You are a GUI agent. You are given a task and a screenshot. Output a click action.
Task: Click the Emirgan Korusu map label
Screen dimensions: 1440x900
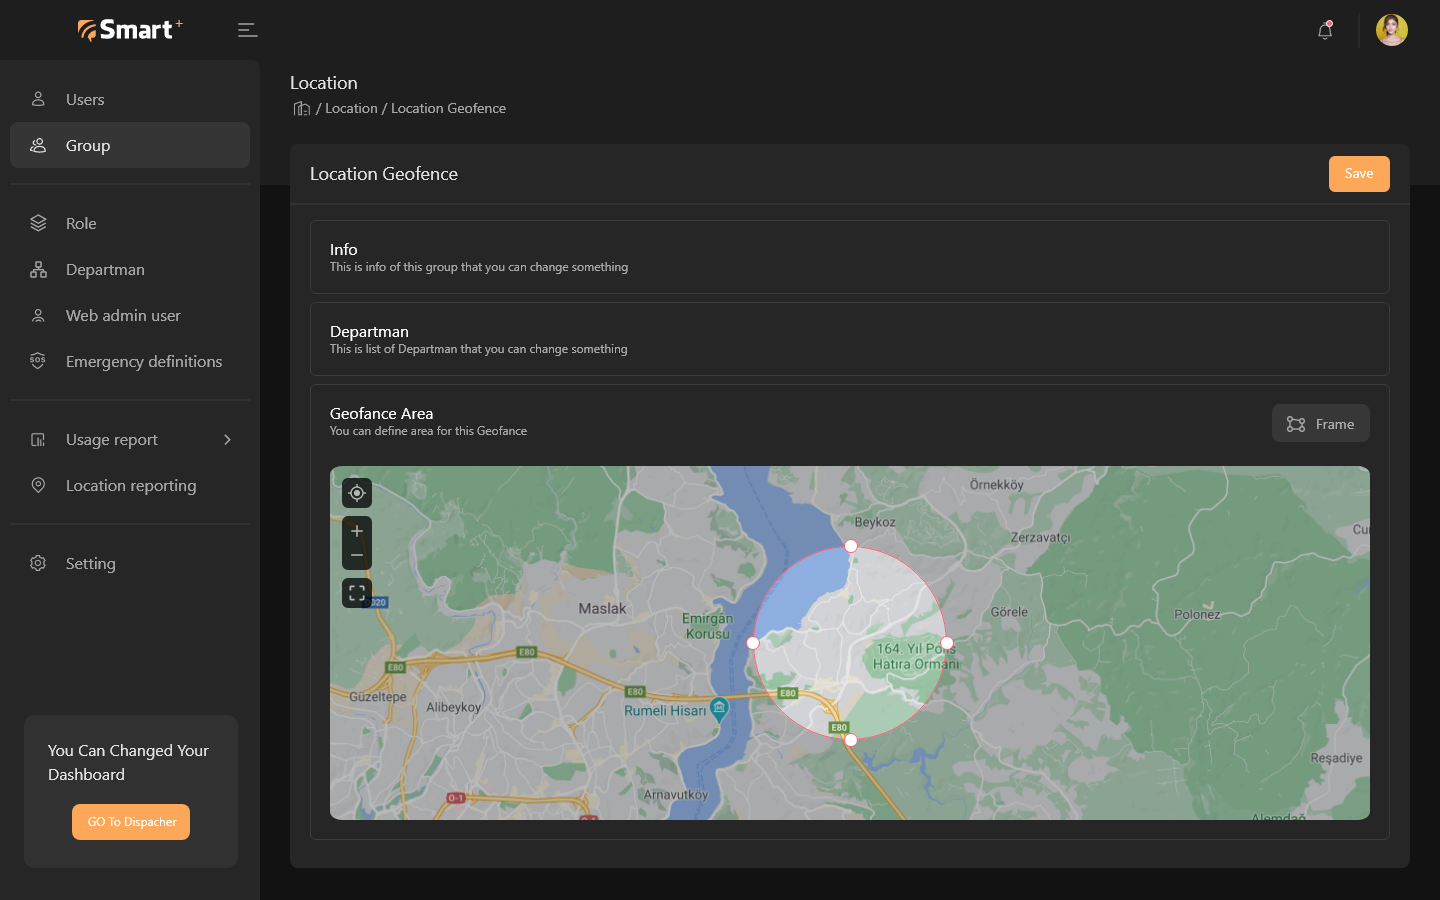[x=707, y=626]
